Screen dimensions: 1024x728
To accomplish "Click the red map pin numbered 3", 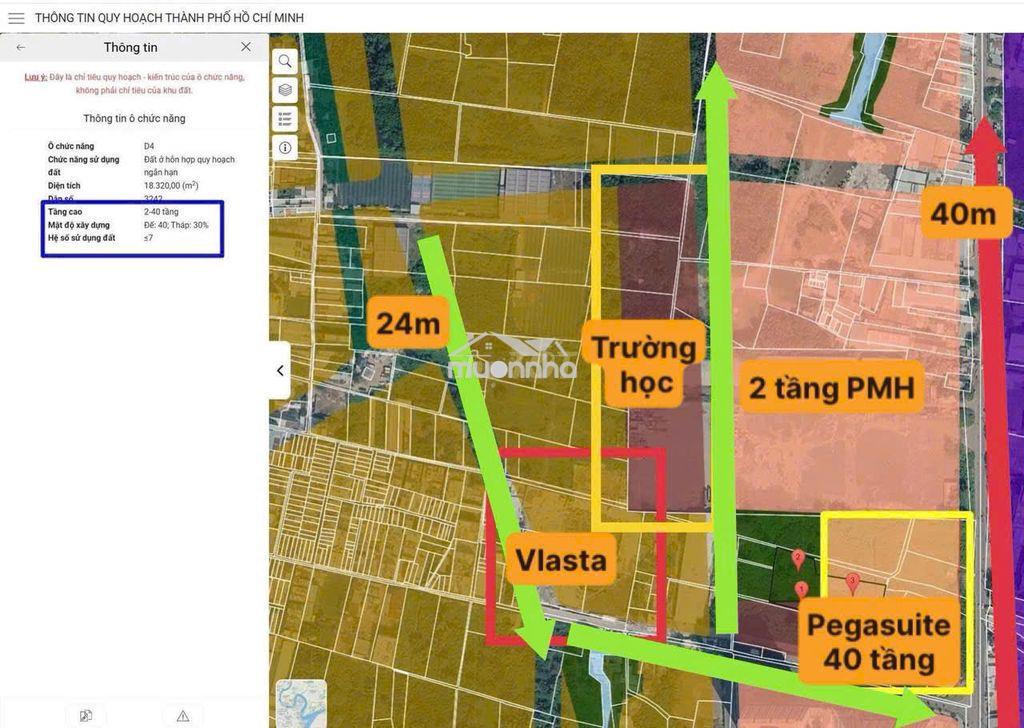I will click(852, 582).
